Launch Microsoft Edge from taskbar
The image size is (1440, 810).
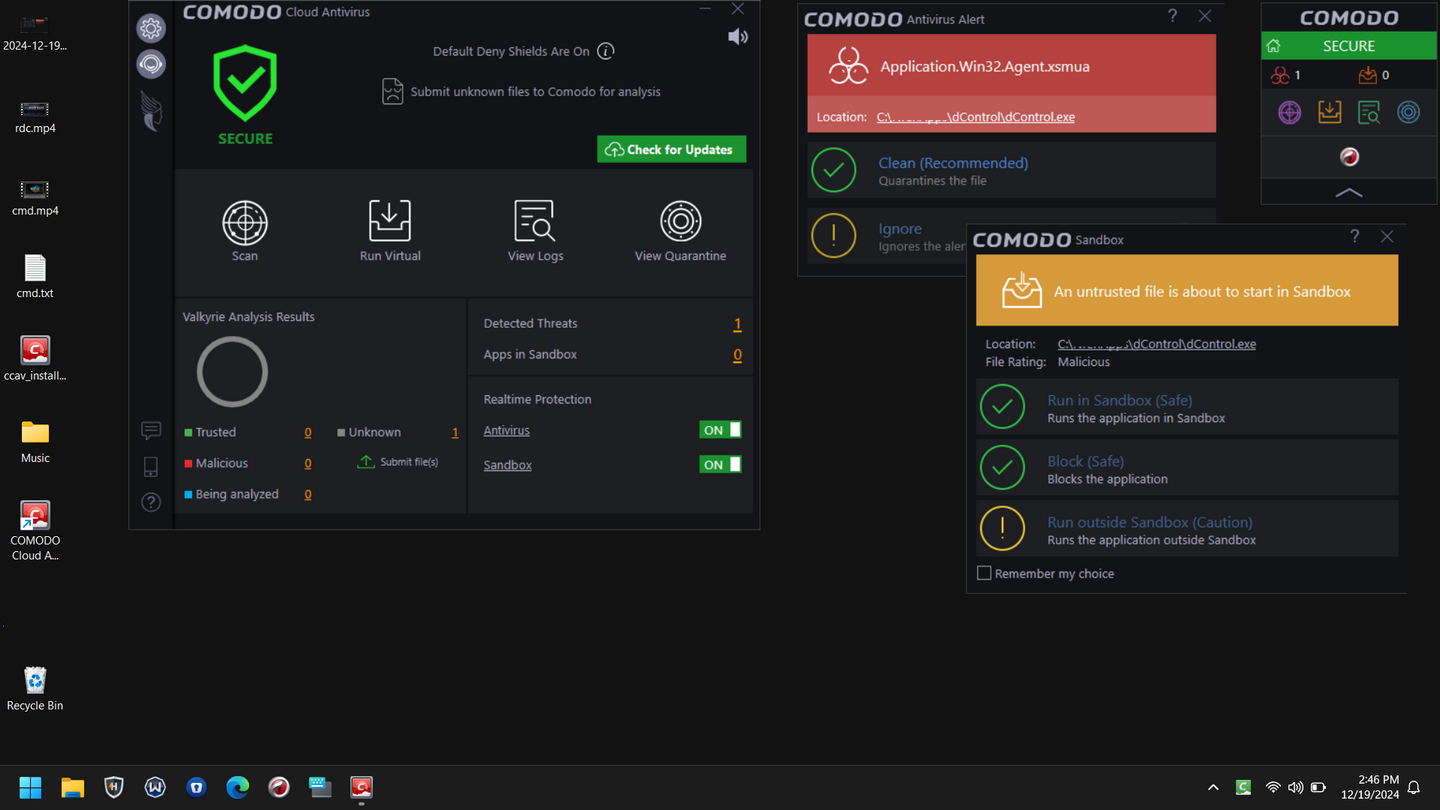point(237,788)
